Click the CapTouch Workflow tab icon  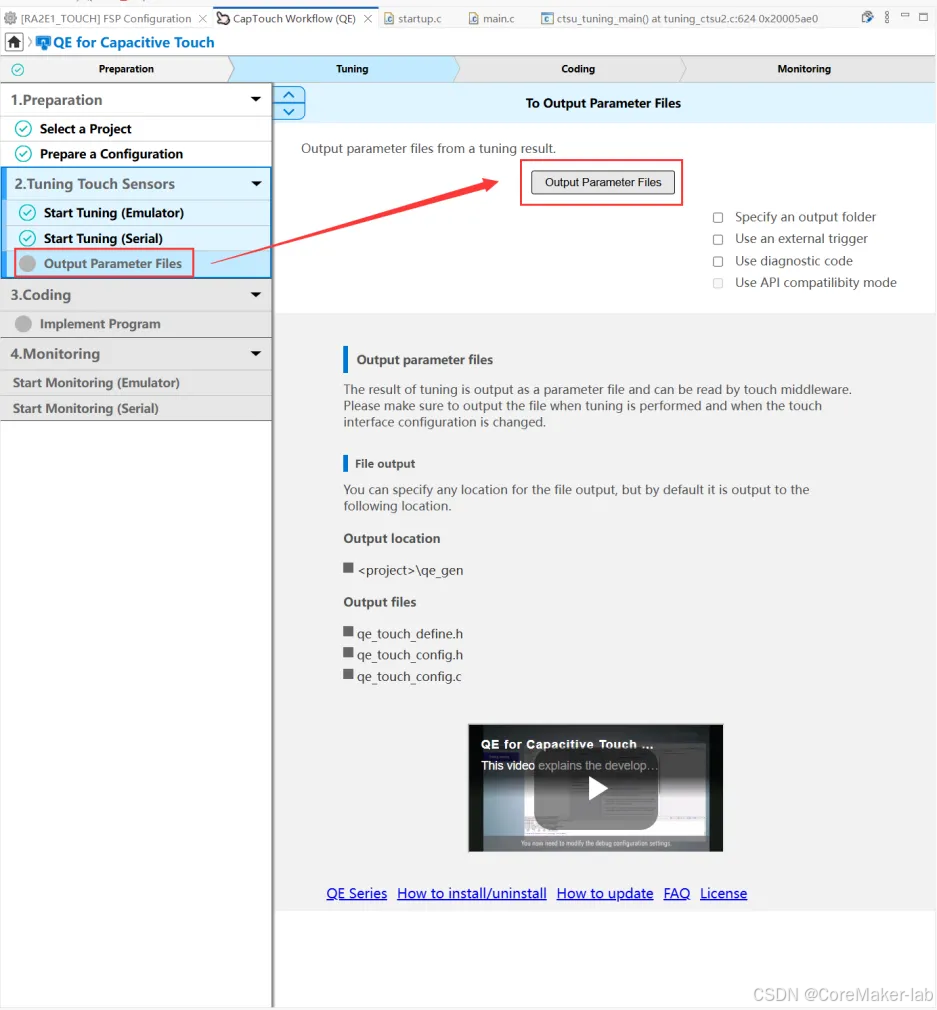tap(223, 18)
